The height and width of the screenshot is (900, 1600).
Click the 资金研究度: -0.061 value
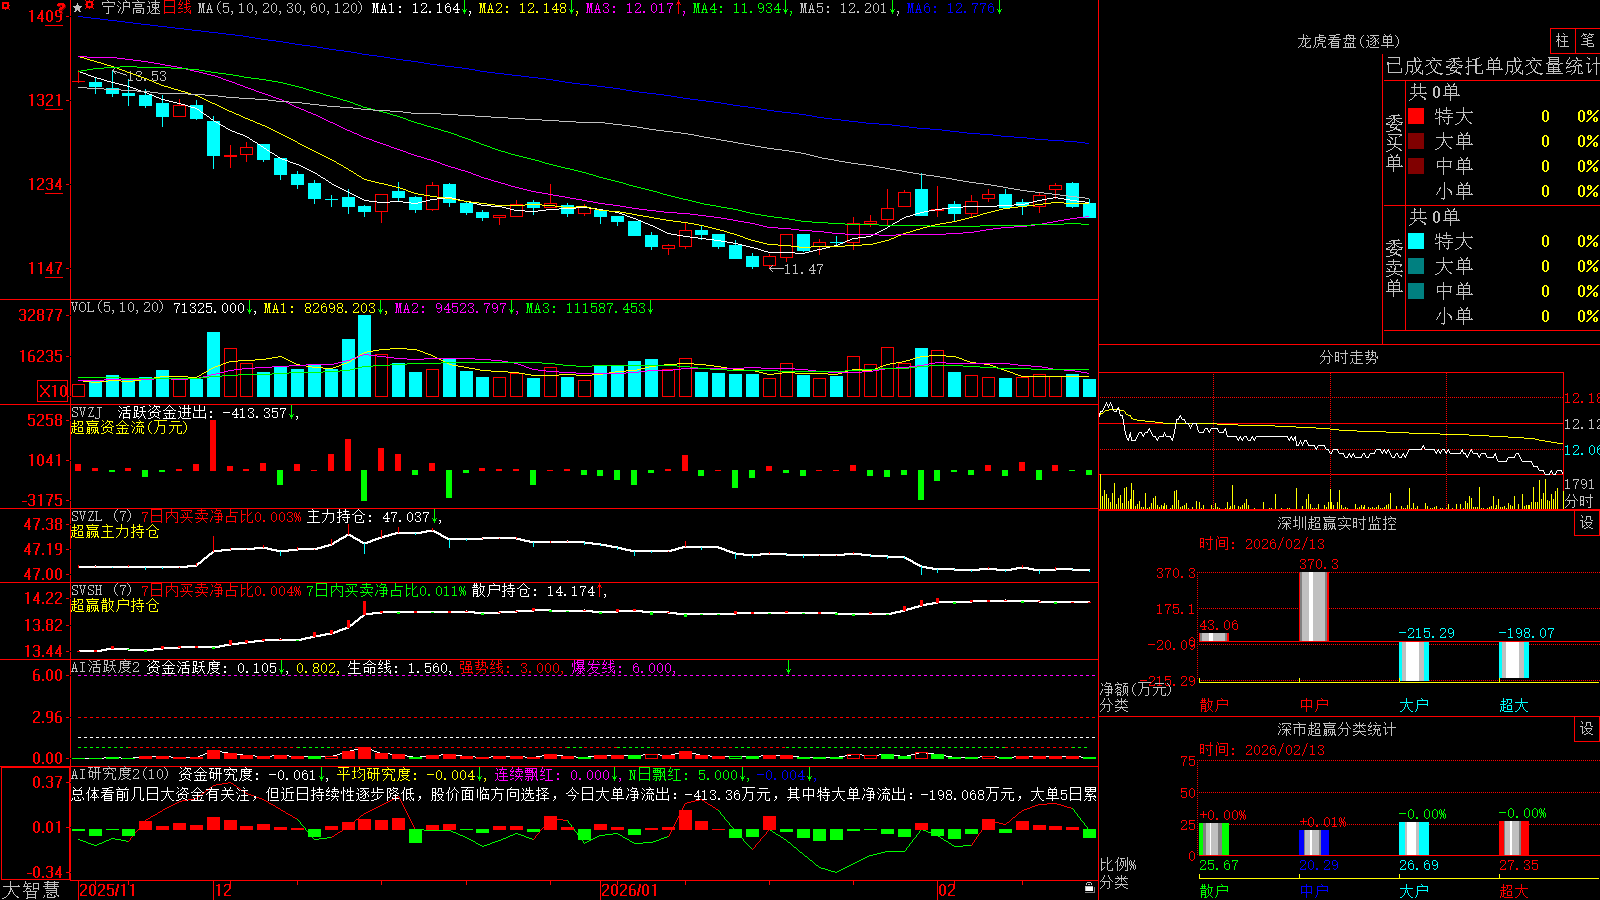[x=247, y=775]
